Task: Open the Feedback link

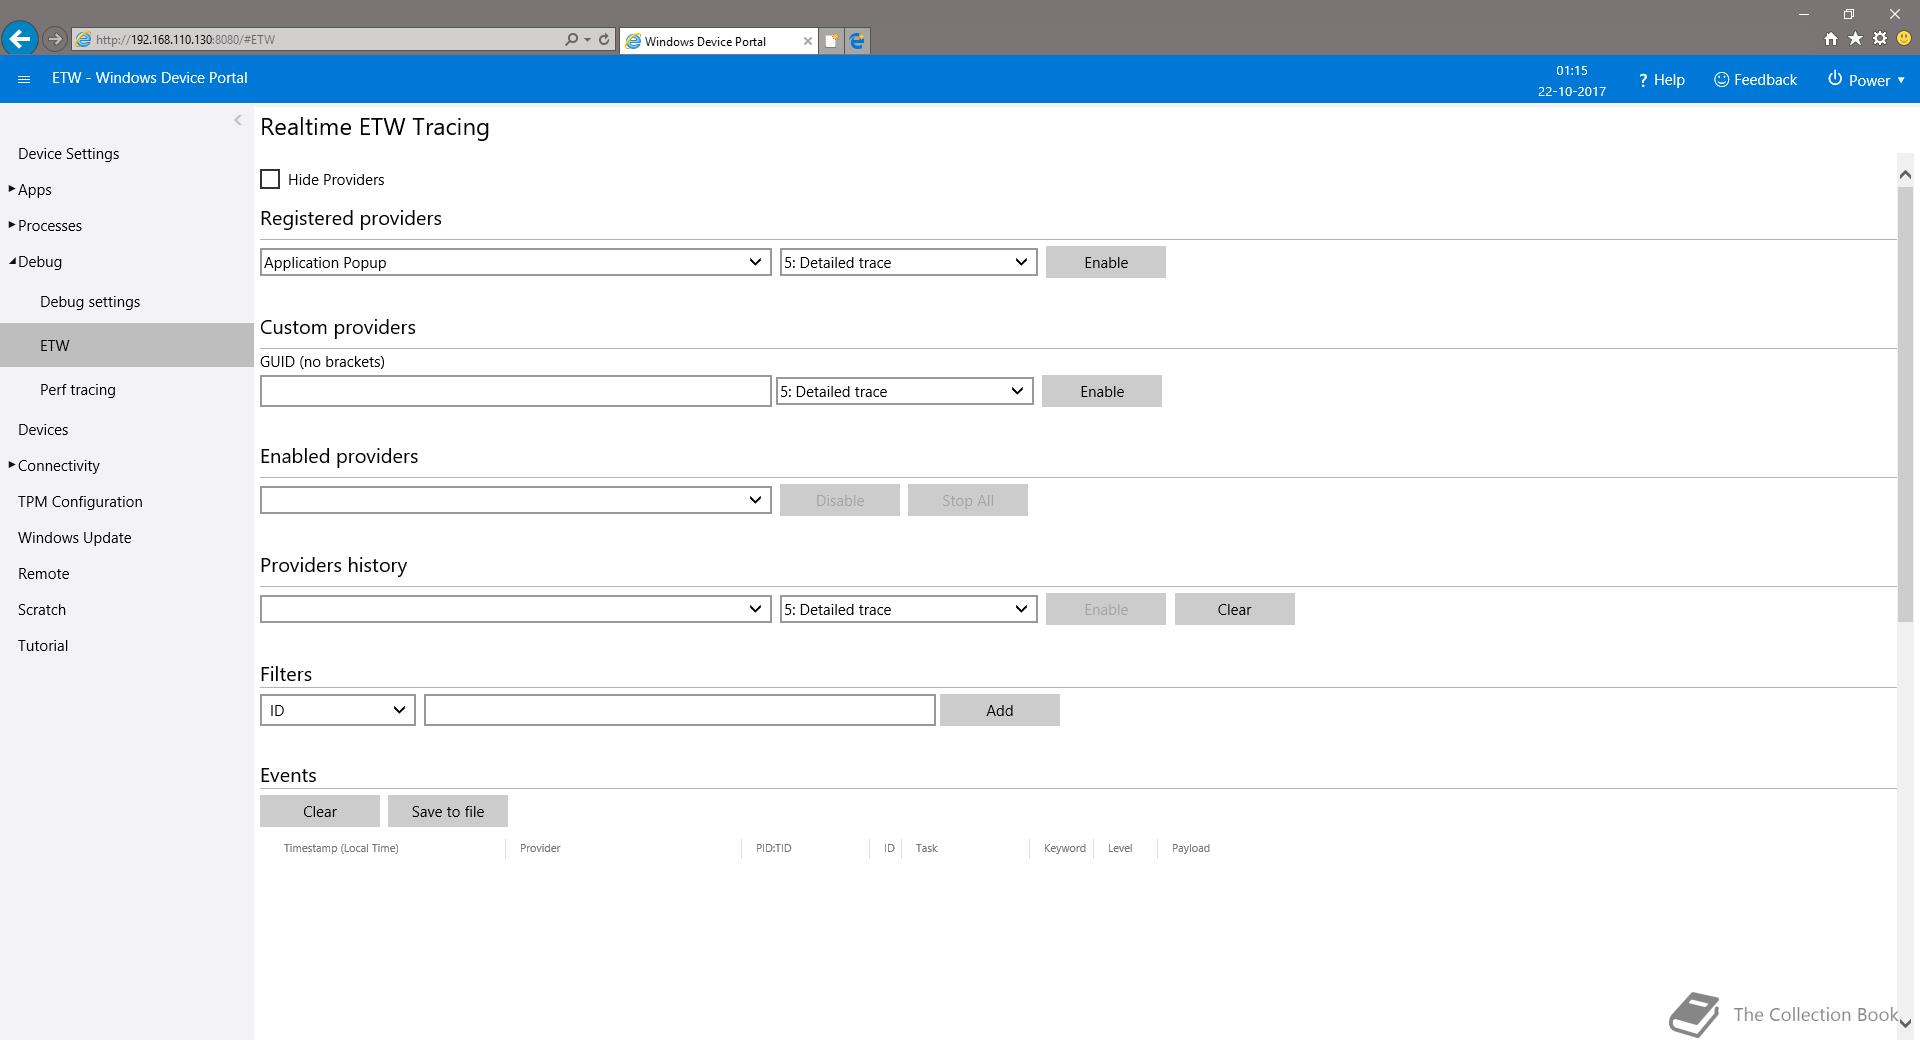Action: point(1755,80)
